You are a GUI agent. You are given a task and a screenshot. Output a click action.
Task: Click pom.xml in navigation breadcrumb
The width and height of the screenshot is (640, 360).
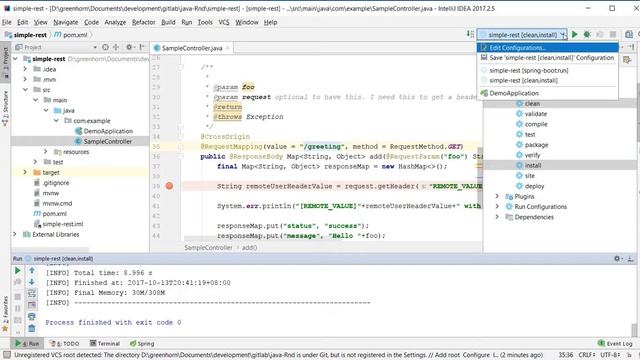pyautogui.click(x=71, y=35)
